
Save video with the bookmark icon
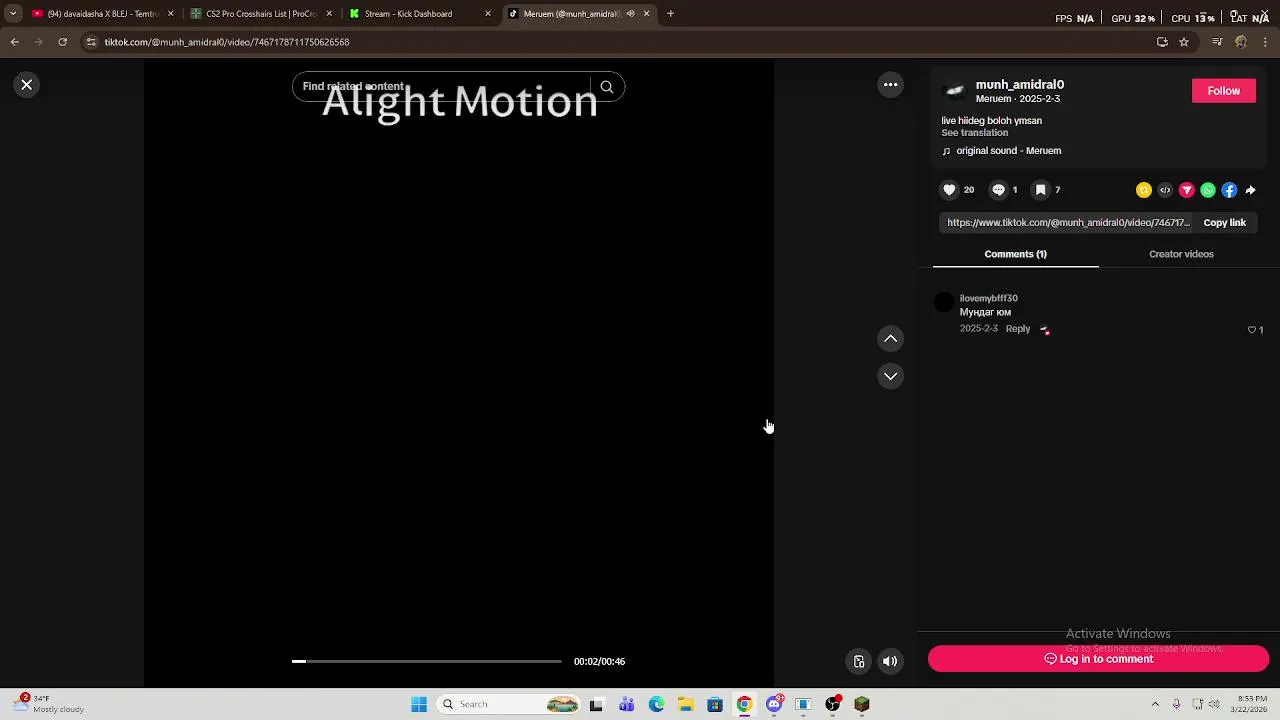[1040, 190]
